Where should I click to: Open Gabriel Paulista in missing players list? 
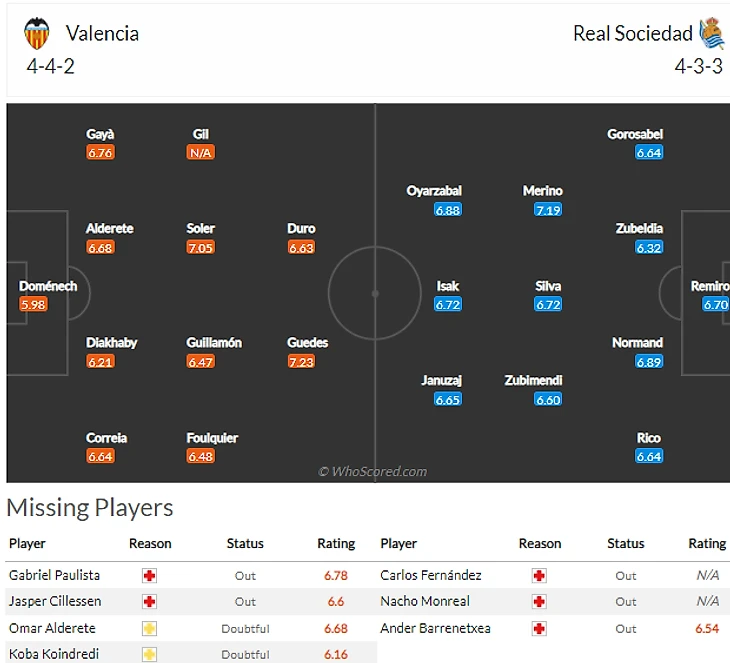click(54, 576)
